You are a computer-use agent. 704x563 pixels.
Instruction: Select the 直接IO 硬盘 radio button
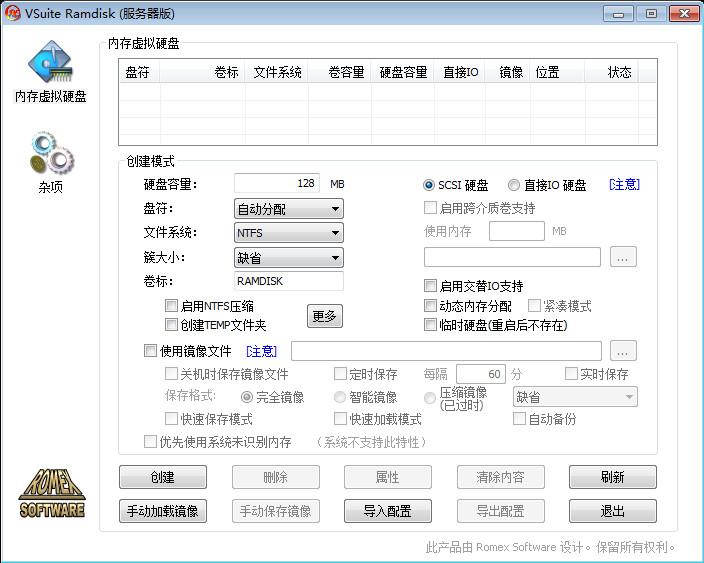pos(514,185)
